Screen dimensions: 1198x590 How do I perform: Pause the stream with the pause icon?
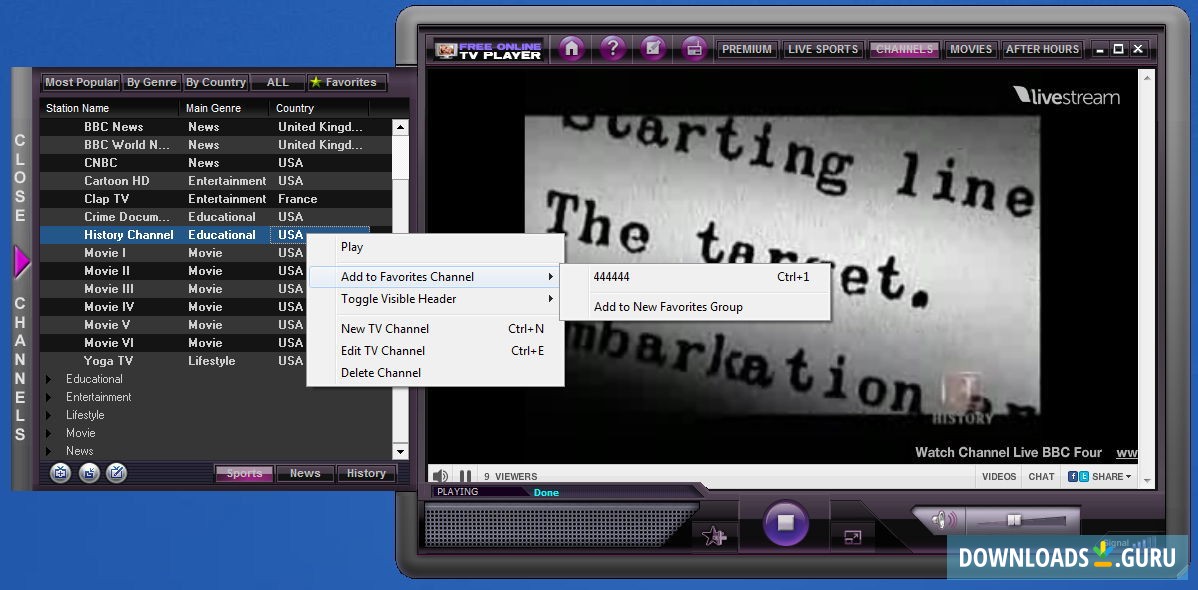pos(464,475)
